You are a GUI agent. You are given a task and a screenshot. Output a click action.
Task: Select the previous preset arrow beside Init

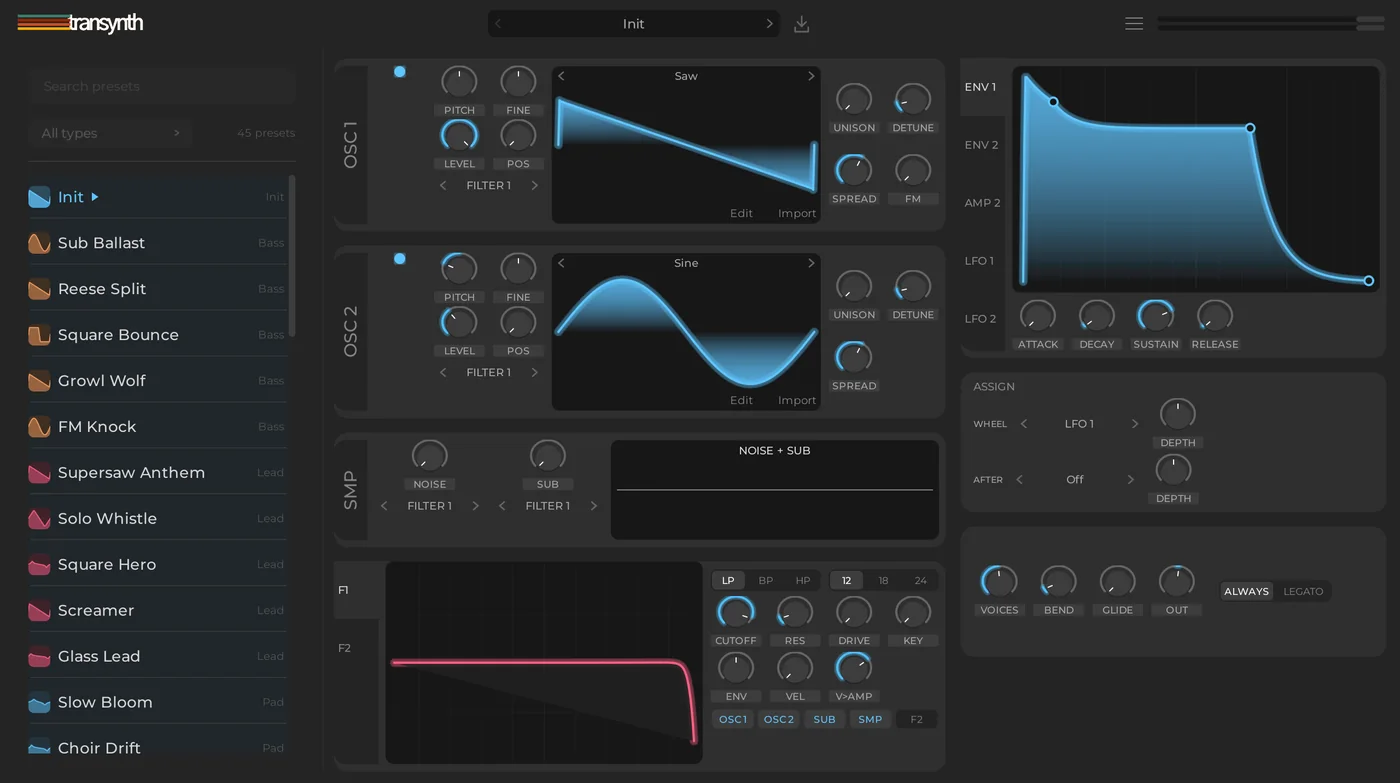(498, 23)
